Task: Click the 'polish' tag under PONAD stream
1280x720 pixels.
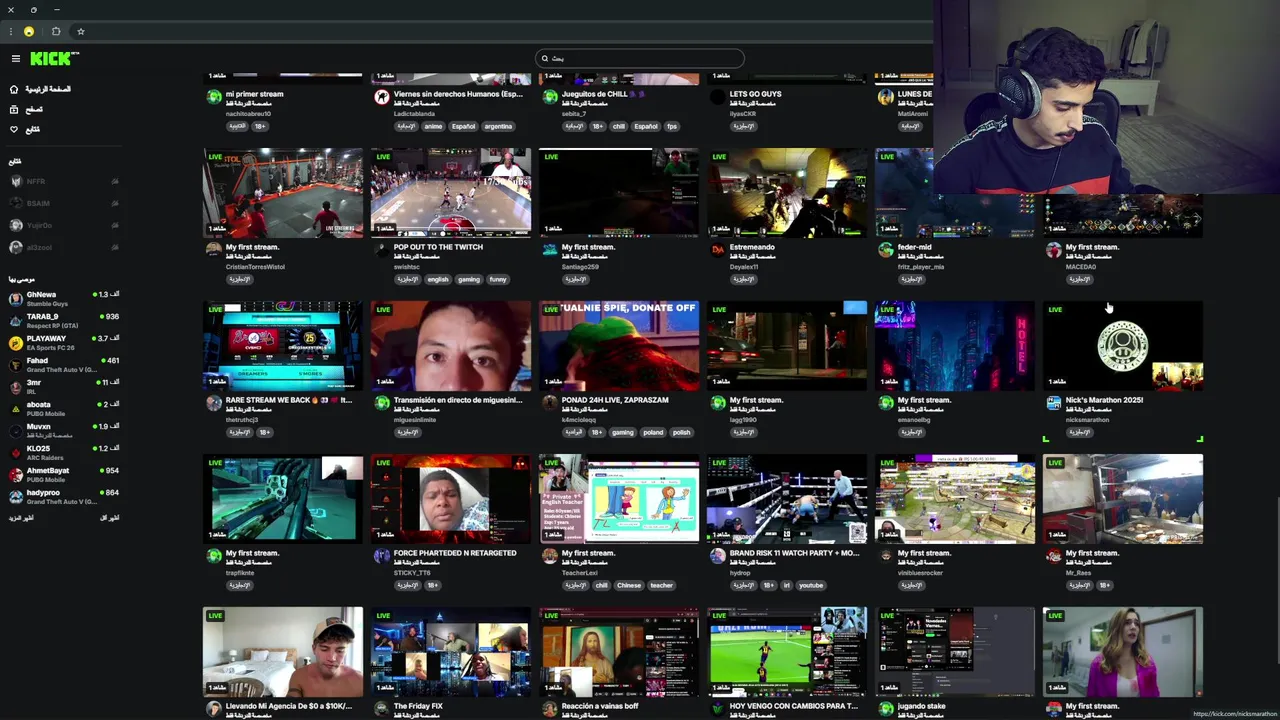Action: pos(681,432)
